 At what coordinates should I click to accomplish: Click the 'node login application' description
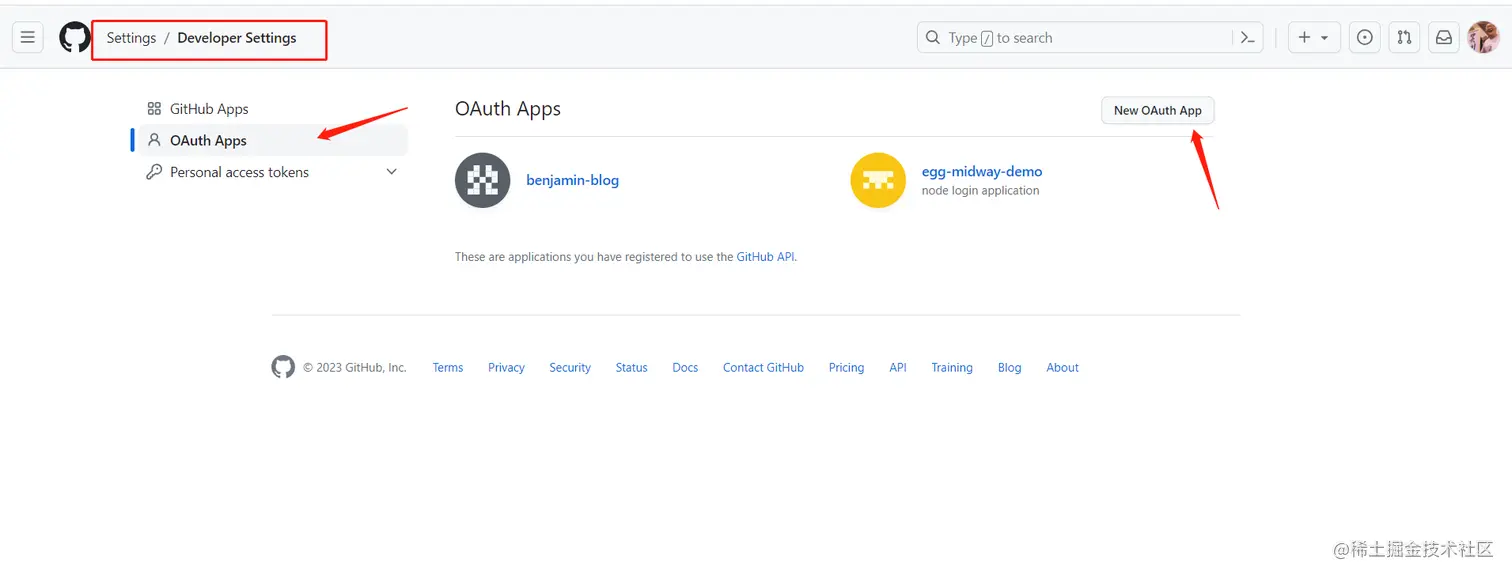[x=980, y=190]
